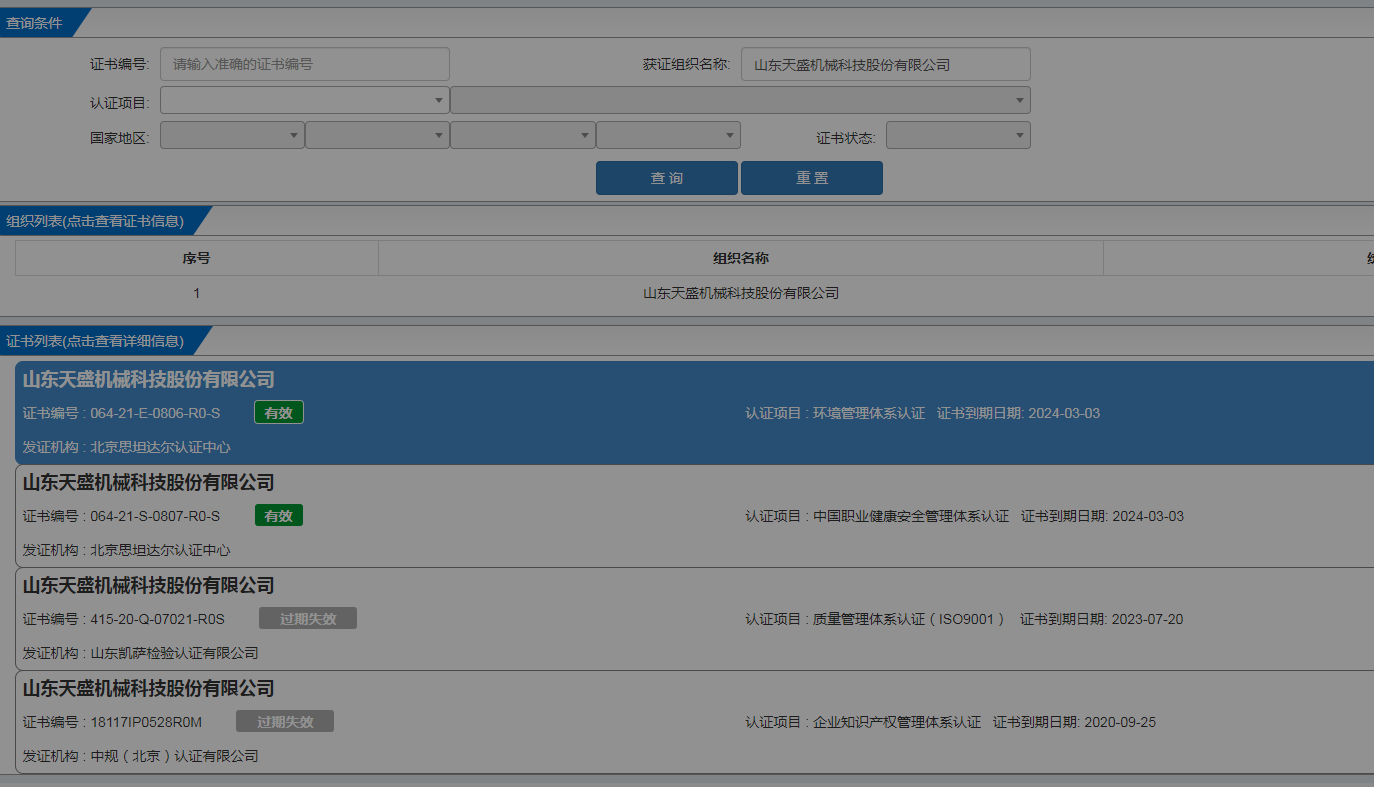Click the 序号 column header
Viewport: 1374px width, 787px height.
pyautogui.click(x=196, y=258)
